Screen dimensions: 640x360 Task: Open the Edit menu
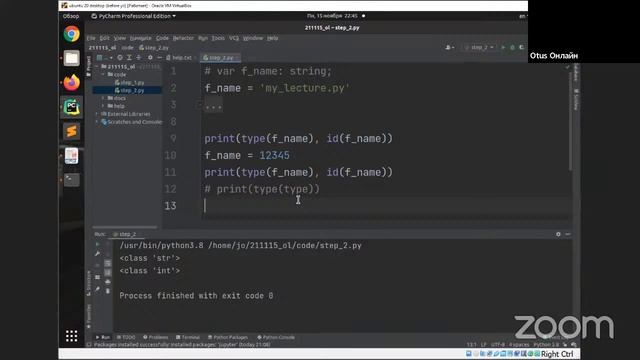(x=104, y=38)
